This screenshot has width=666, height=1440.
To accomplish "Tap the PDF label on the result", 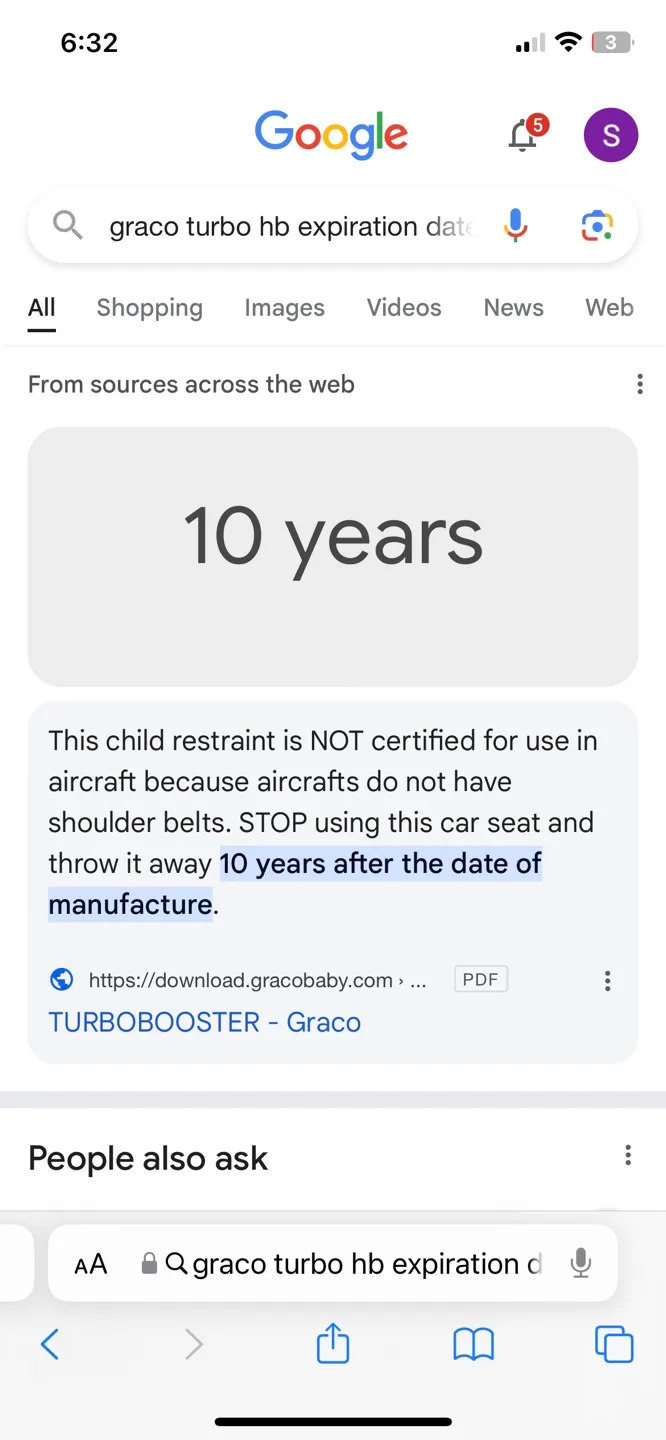I will click(481, 980).
